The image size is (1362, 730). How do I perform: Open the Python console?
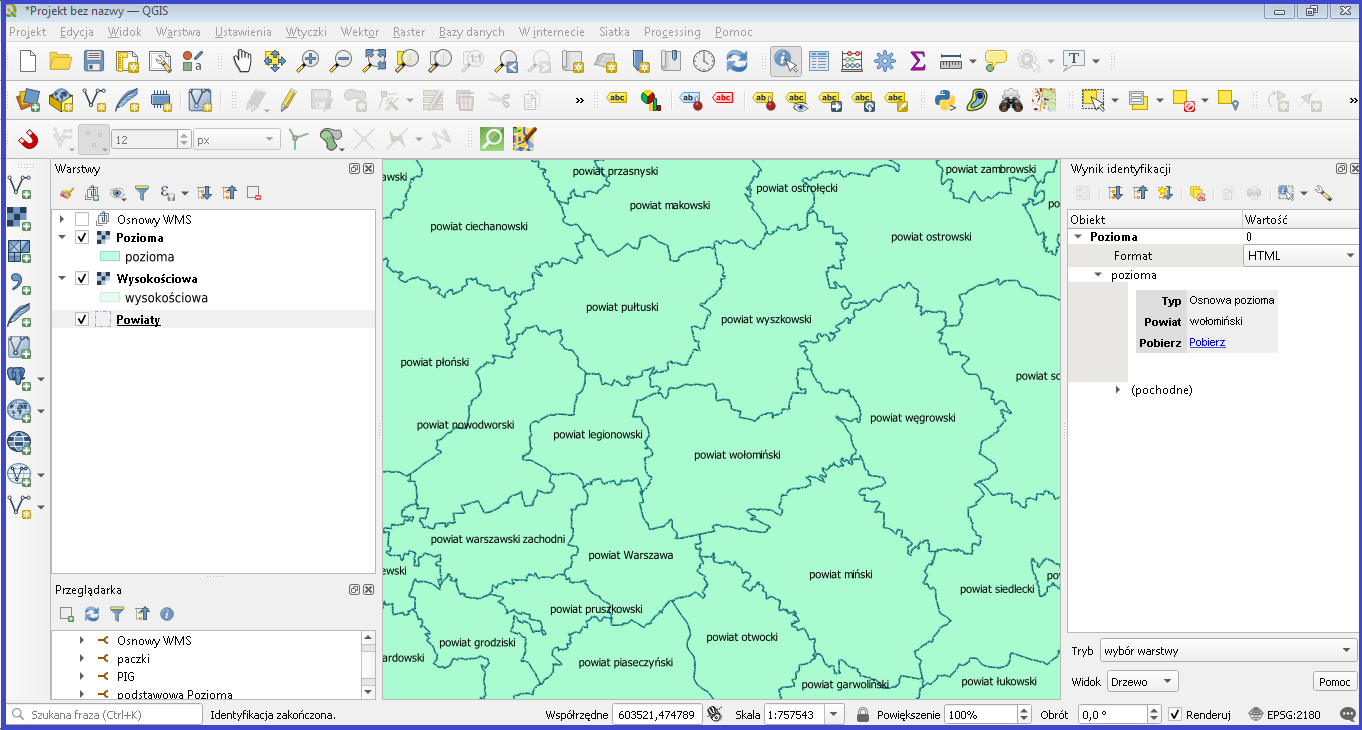coord(944,99)
